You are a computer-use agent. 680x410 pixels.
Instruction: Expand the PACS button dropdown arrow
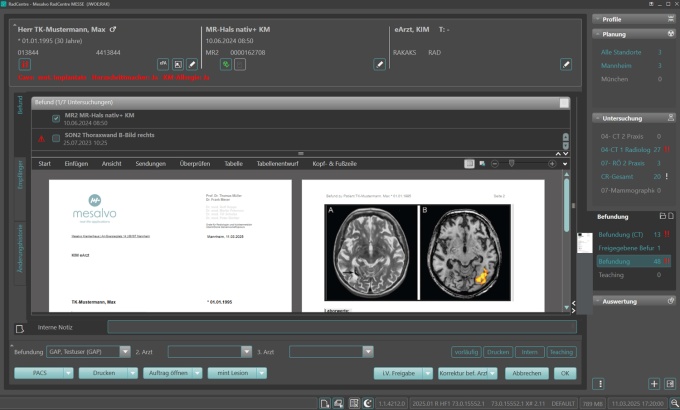pyautogui.click(x=69, y=373)
